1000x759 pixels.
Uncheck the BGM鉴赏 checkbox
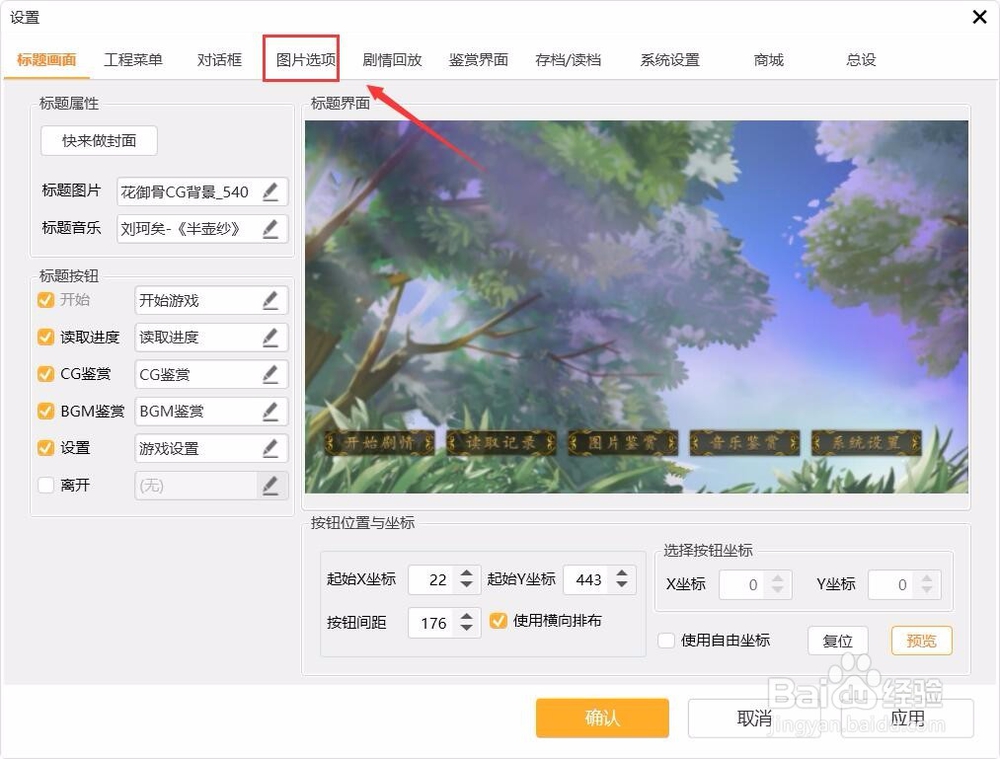[x=46, y=411]
